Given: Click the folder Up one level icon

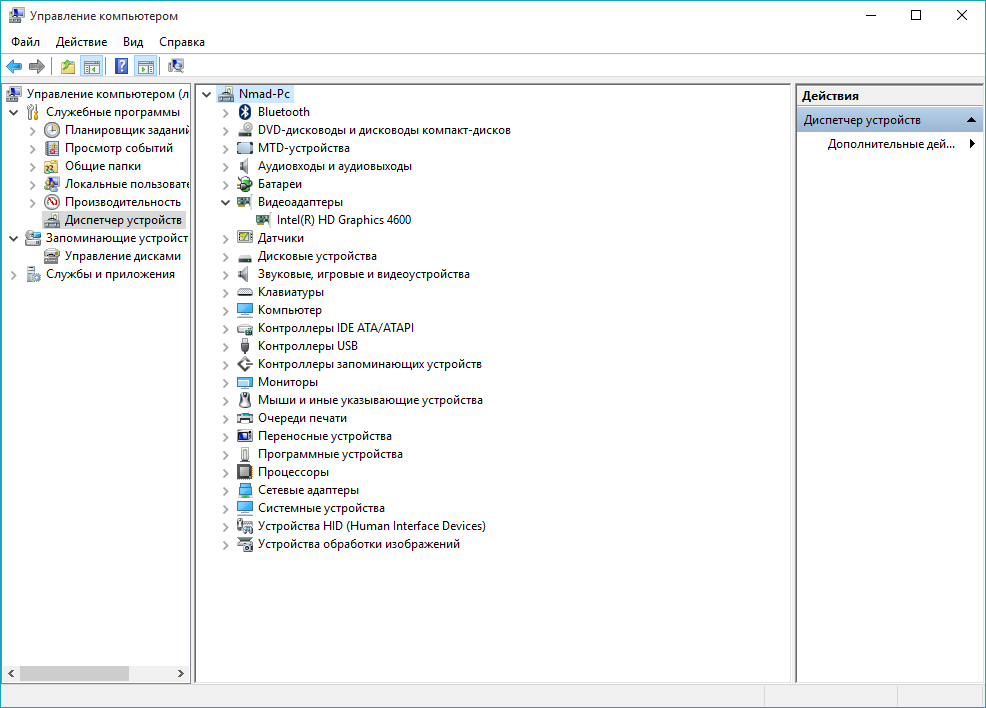Looking at the screenshot, I should coord(68,67).
